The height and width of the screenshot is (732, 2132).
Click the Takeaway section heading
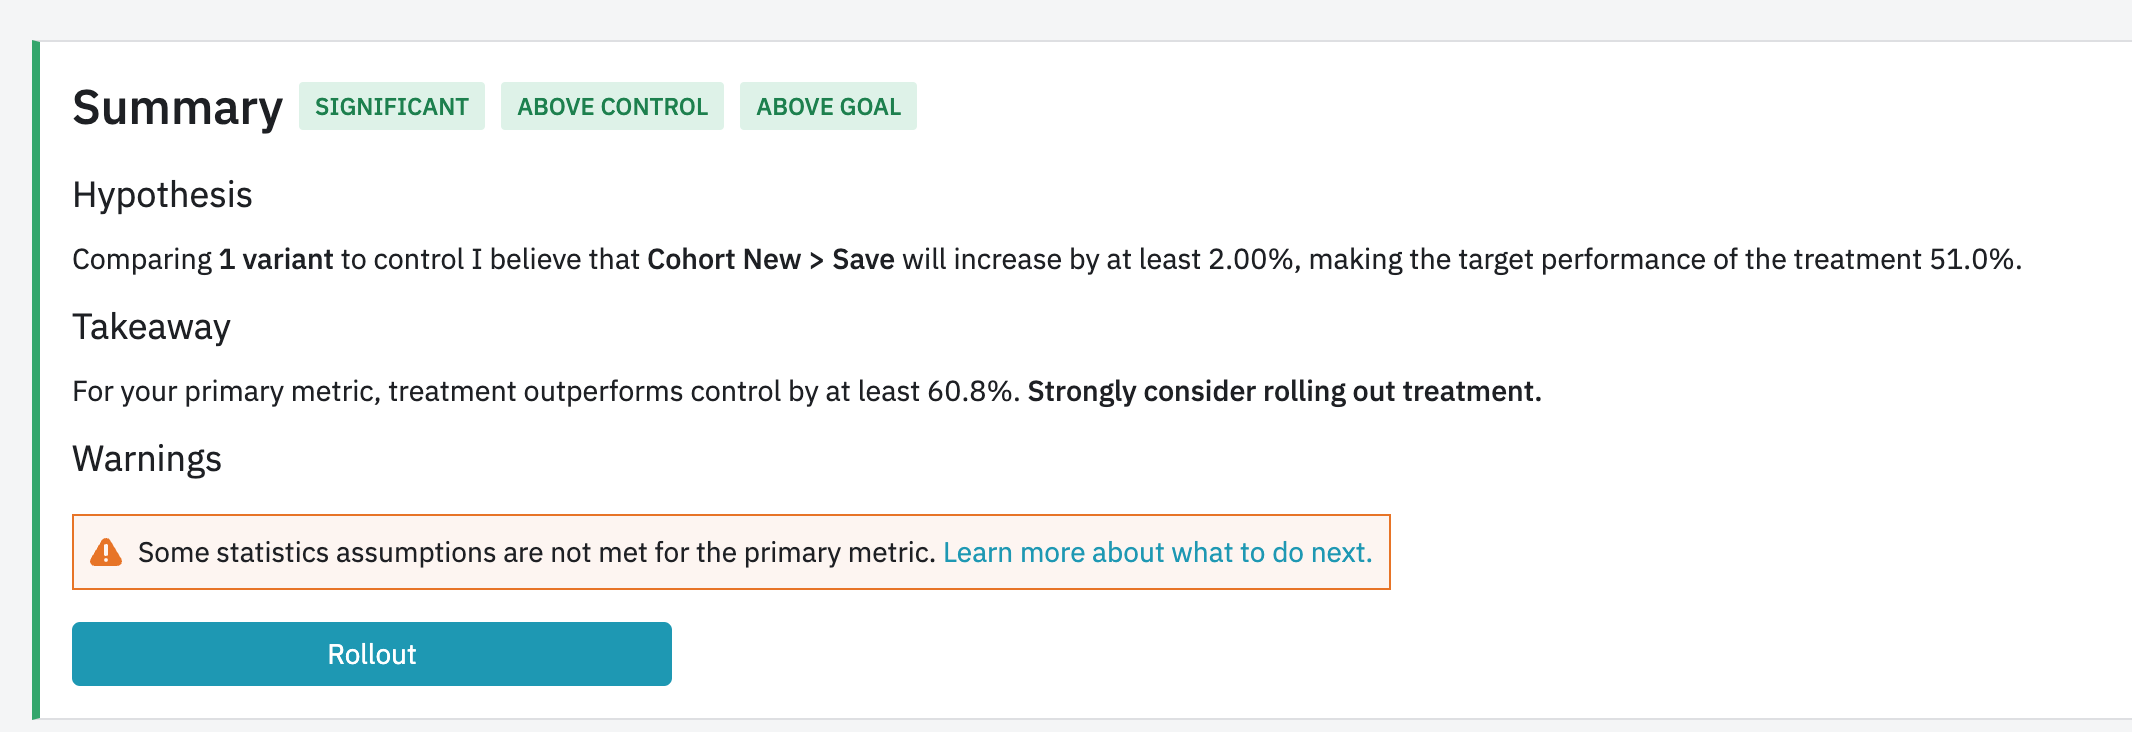click(151, 327)
